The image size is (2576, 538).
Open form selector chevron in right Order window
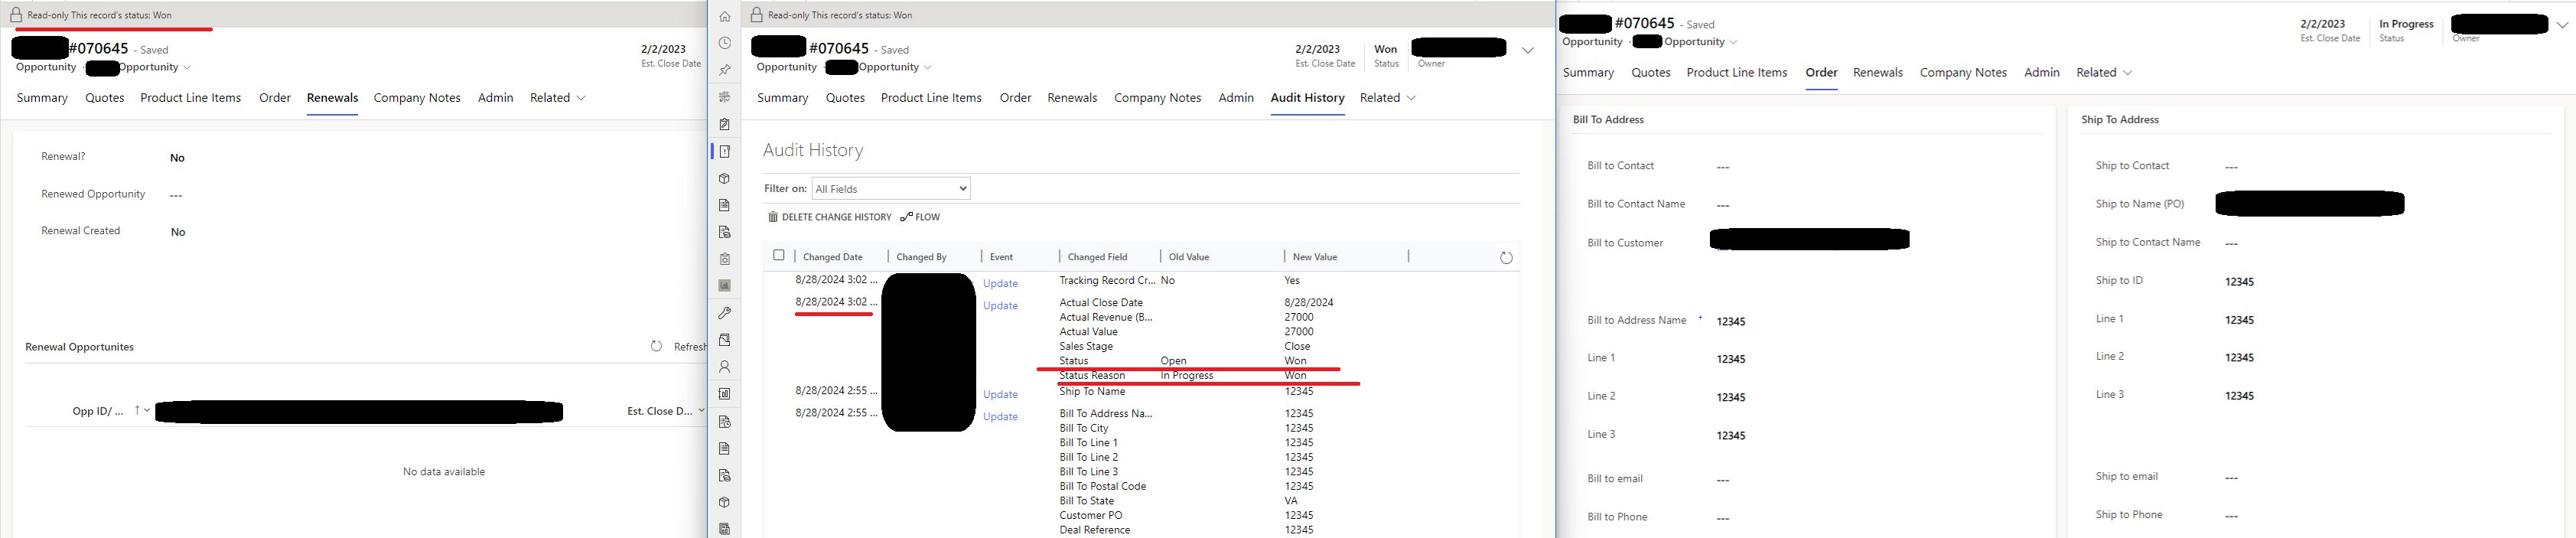(x=1733, y=42)
